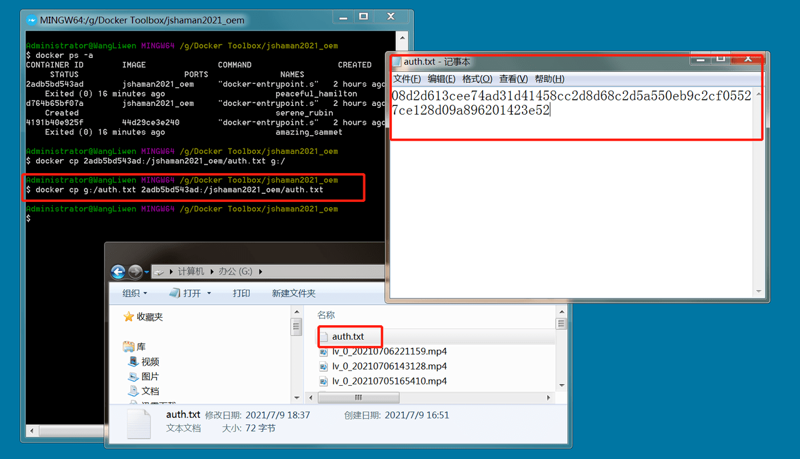
Task: Click the file list horizontal scroll left arrow
Action: [312, 397]
